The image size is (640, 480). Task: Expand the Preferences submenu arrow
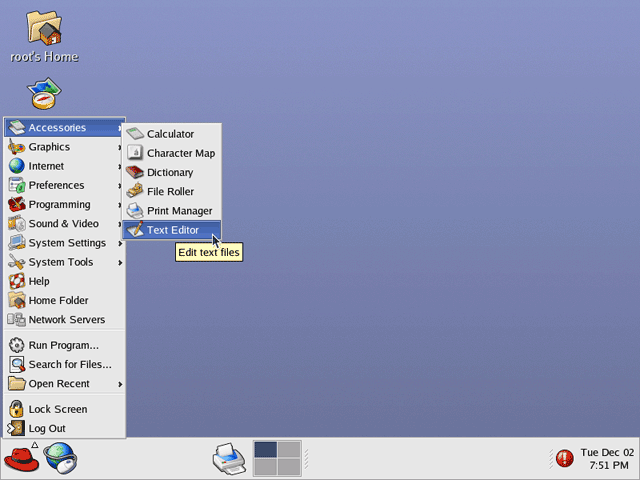click(x=120, y=186)
